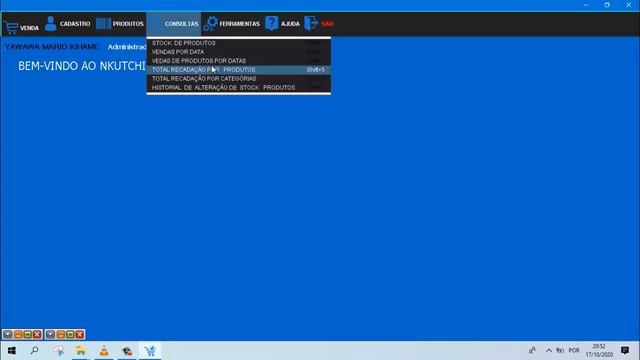
Task: Switch POR keyboard language indicator
Action: pyautogui.click(x=574, y=350)
